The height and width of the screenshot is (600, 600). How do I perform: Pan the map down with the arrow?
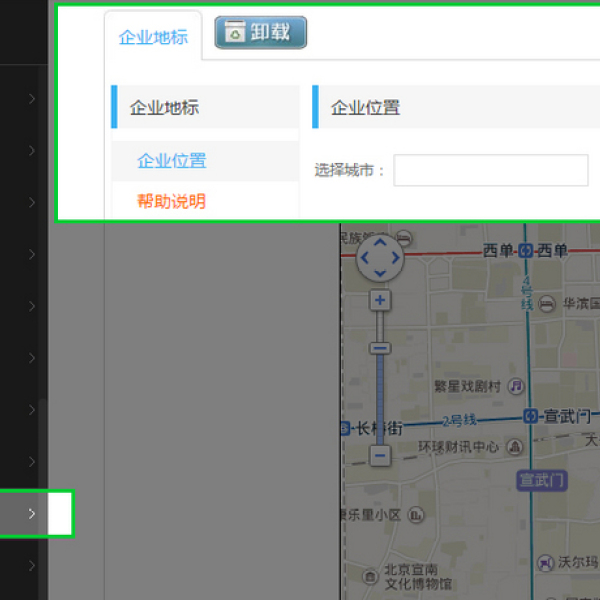coord(380,273)
